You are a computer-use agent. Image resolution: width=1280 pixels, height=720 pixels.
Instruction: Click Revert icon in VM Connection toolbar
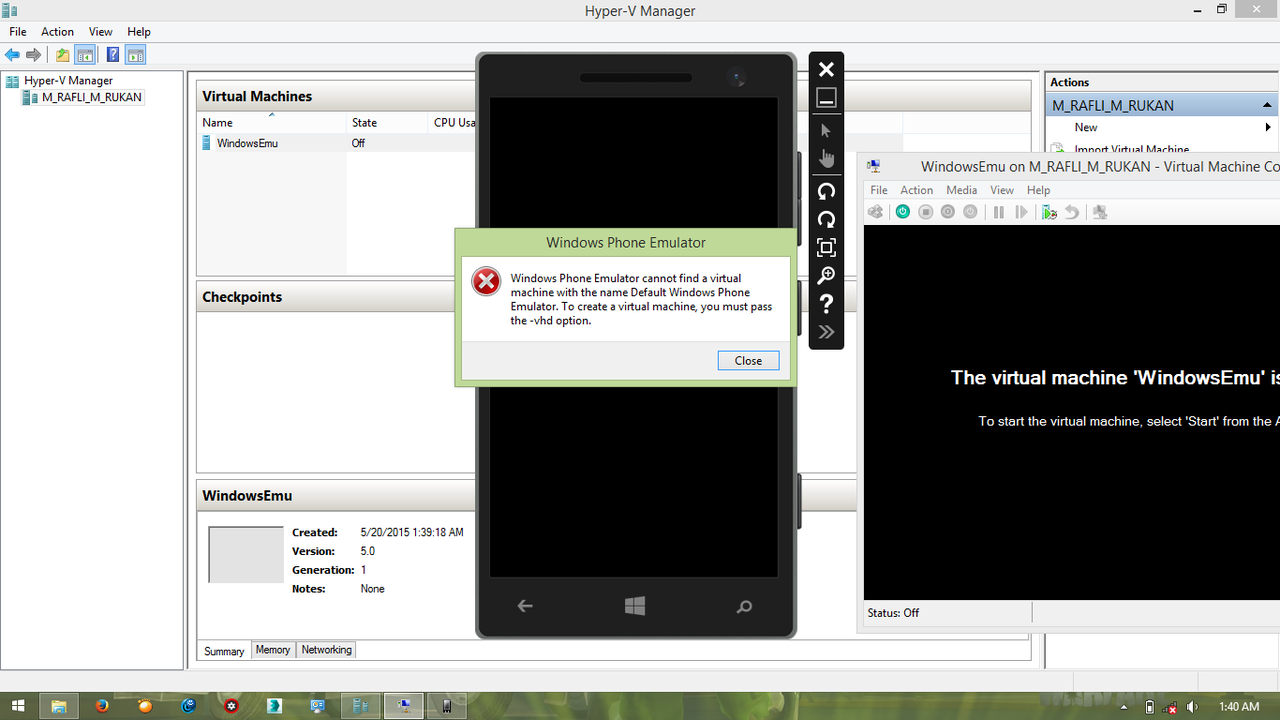click(1072, 212)
